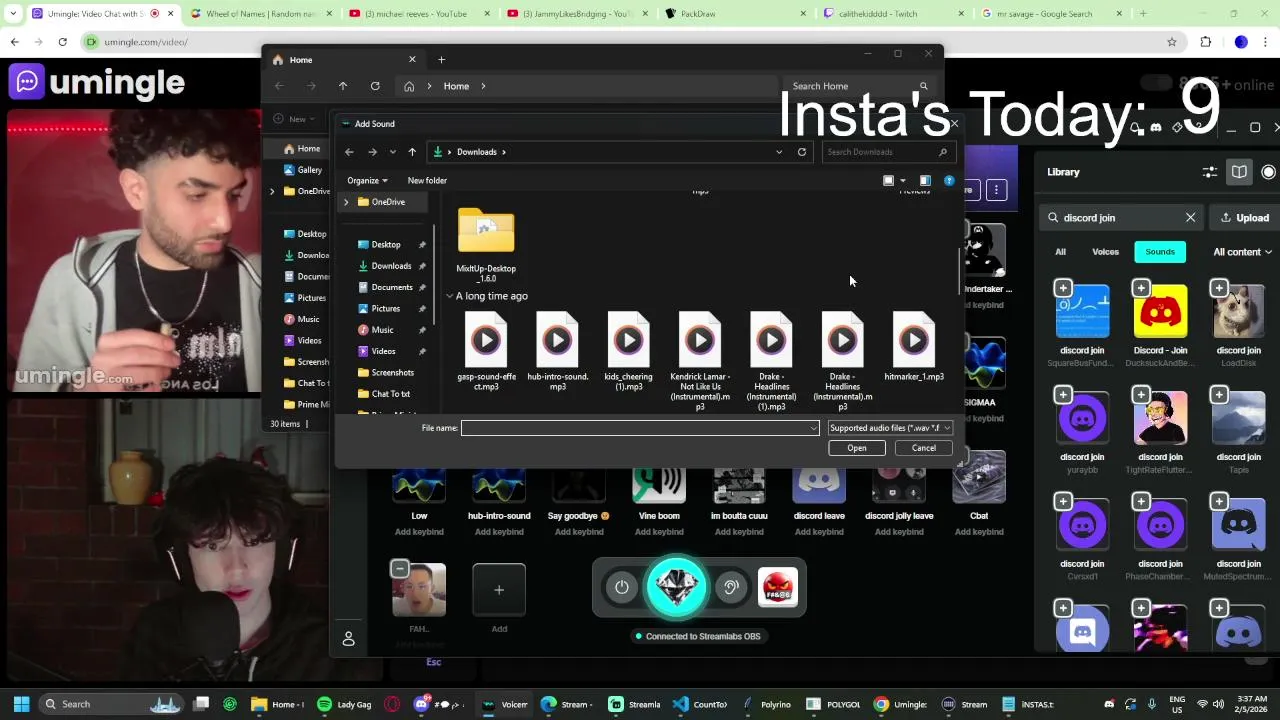Open the Windows Start menu

[21, 704]
